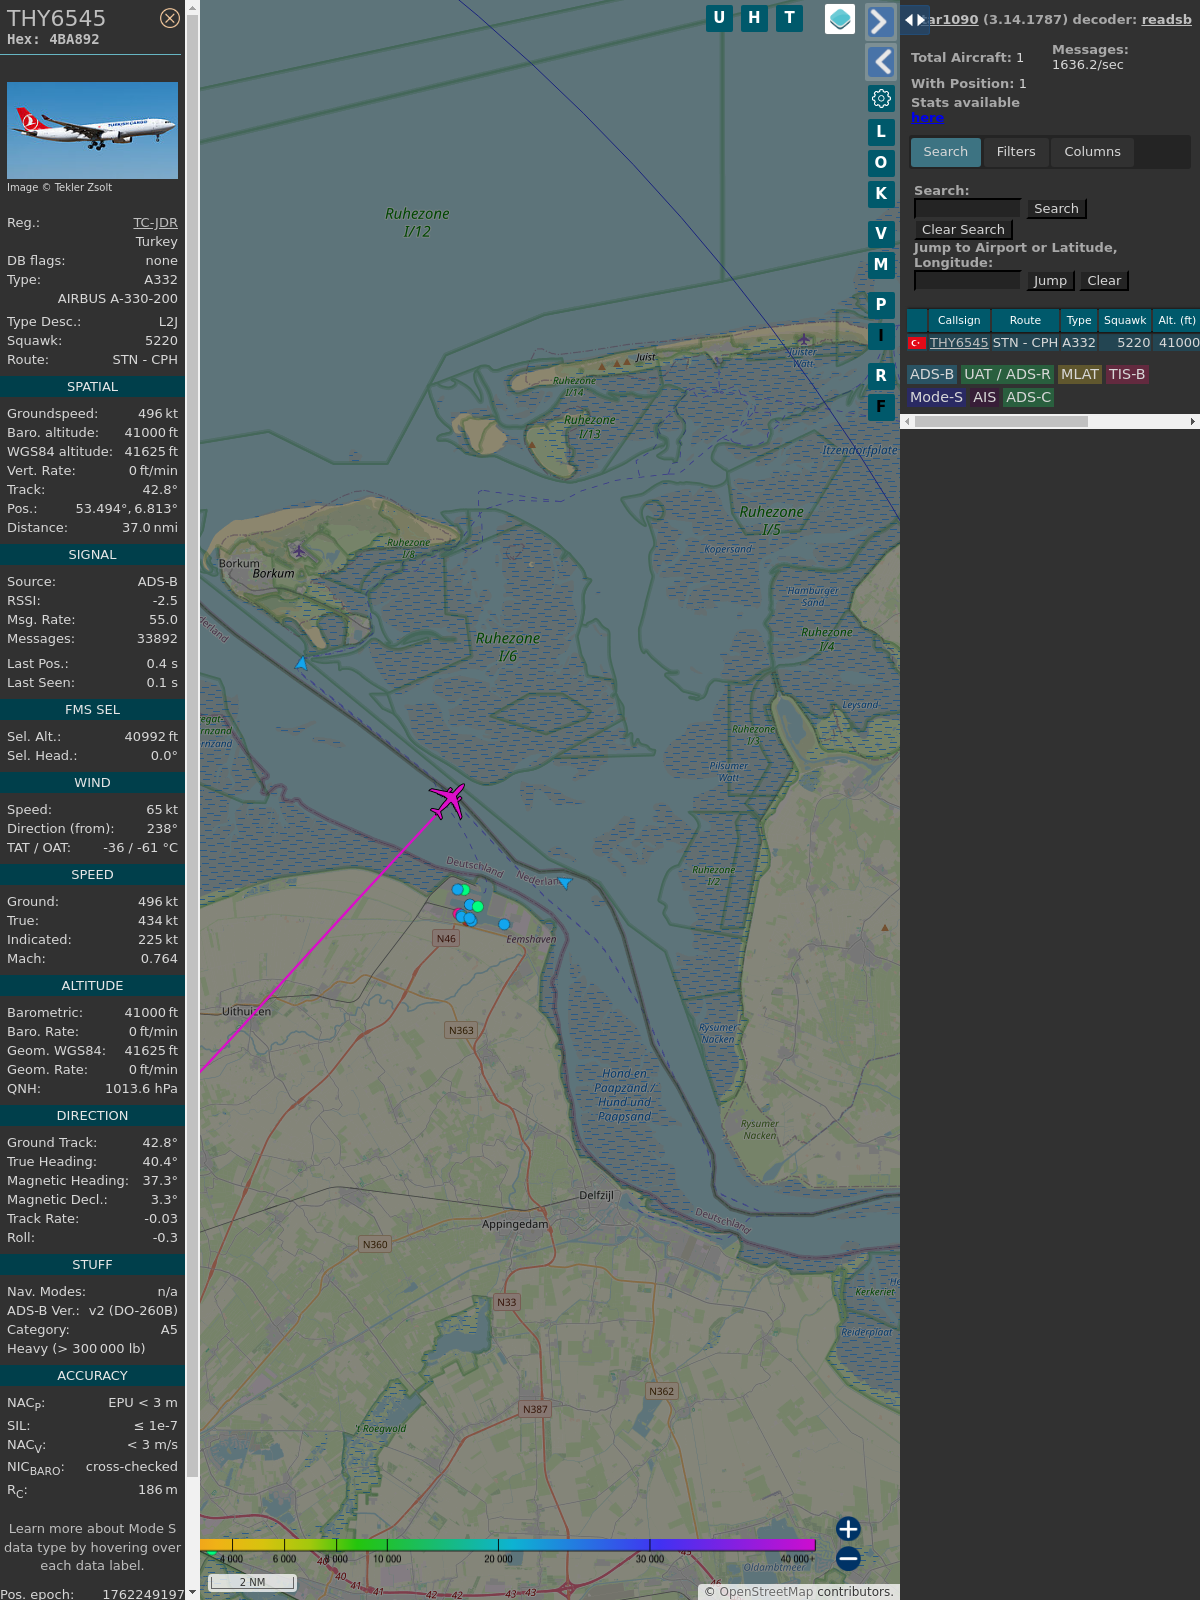Switch to the Search tab

(946, 152)
